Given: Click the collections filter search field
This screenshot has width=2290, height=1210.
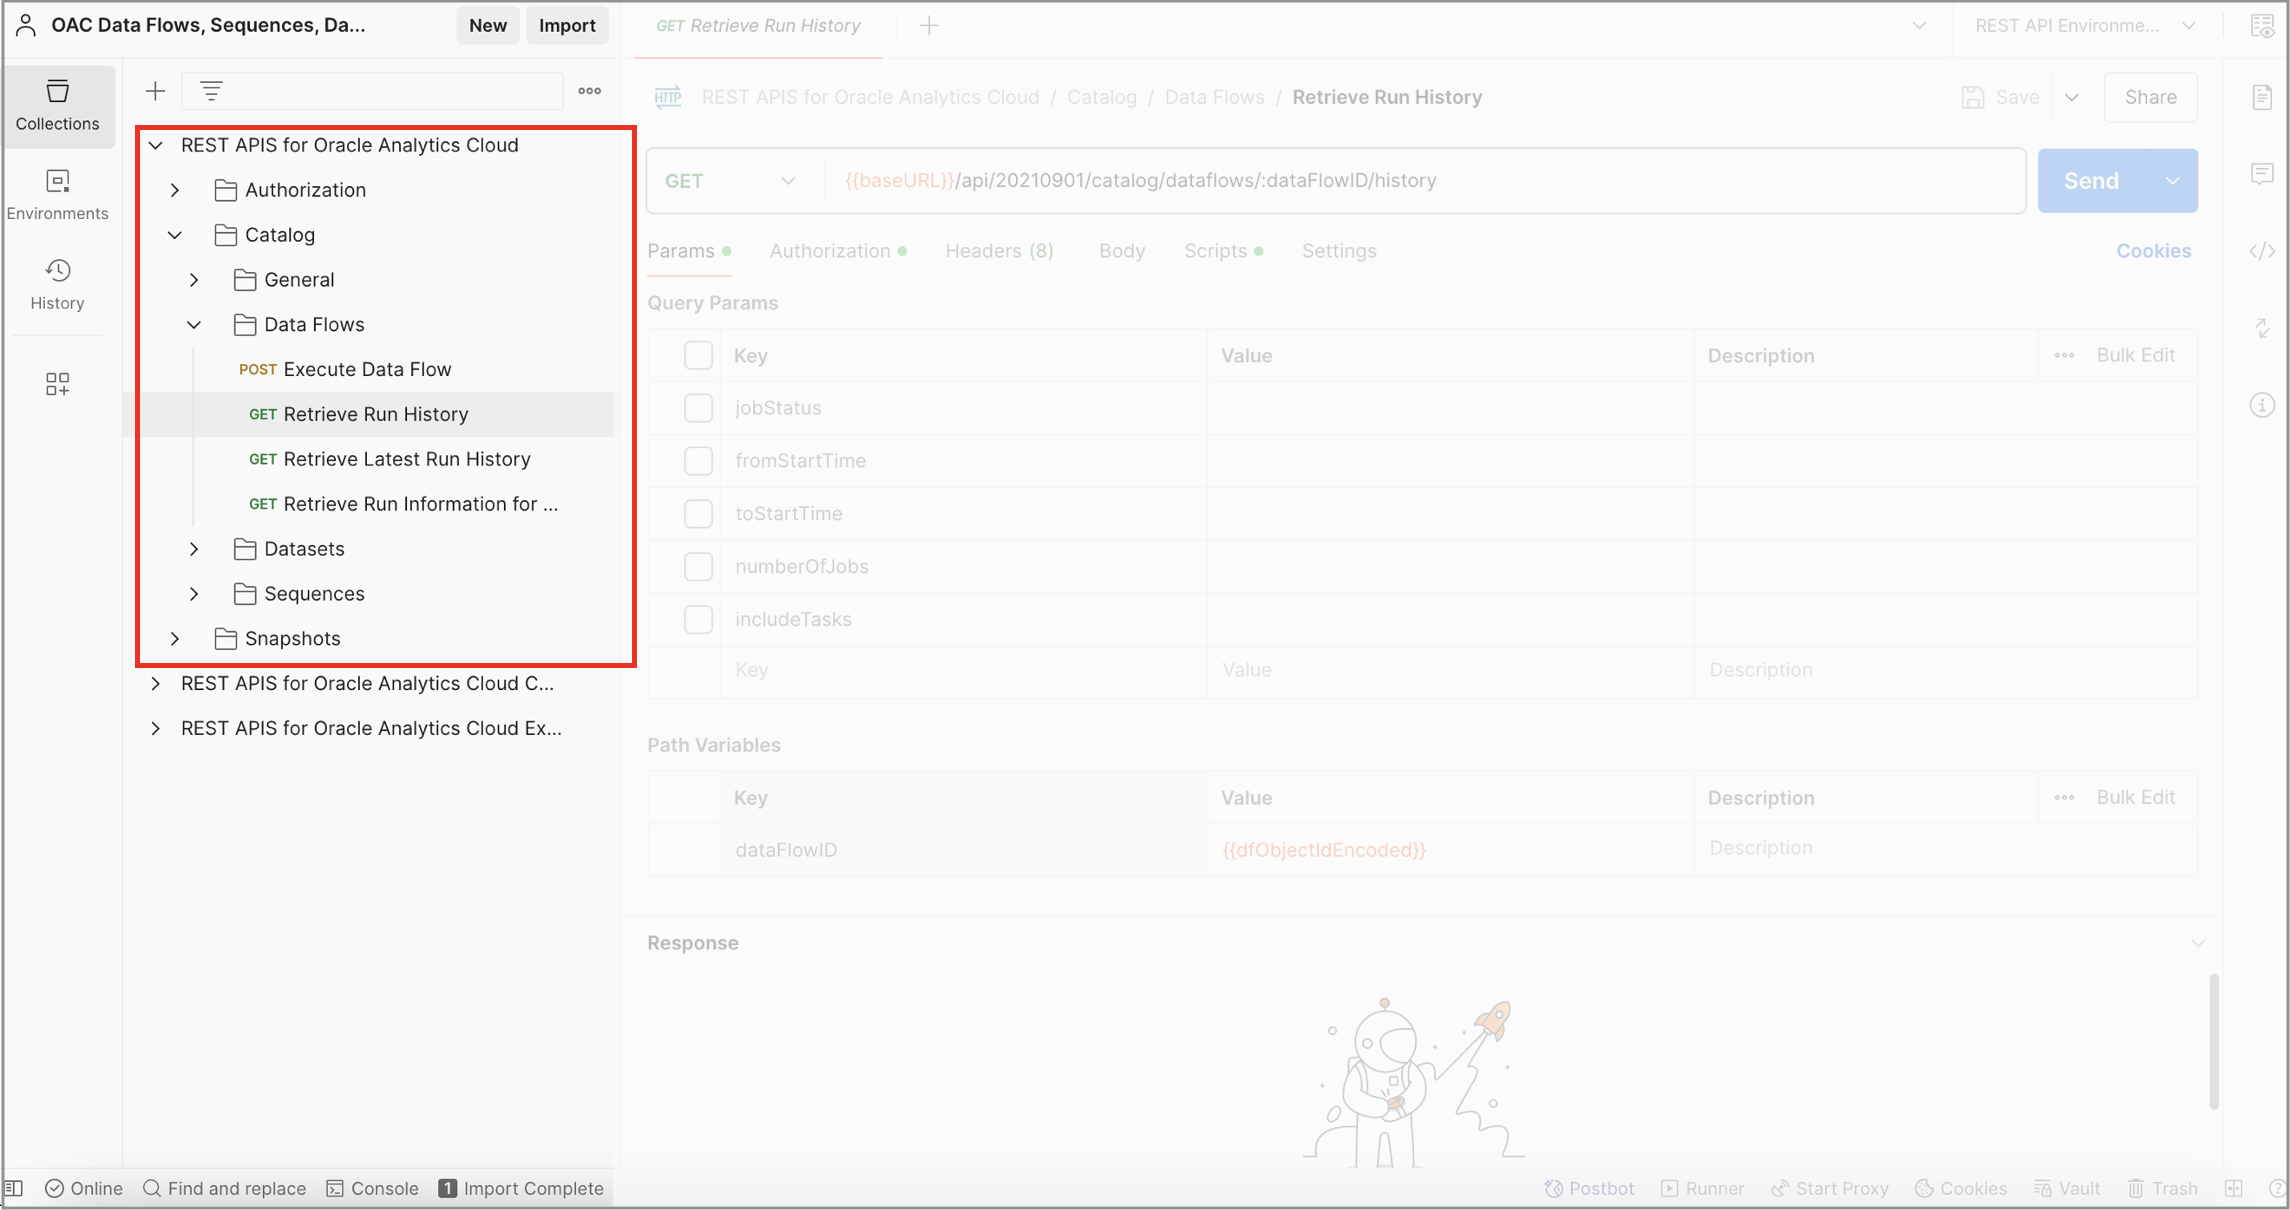Looking at the screenshot, I should click(390, 92).
